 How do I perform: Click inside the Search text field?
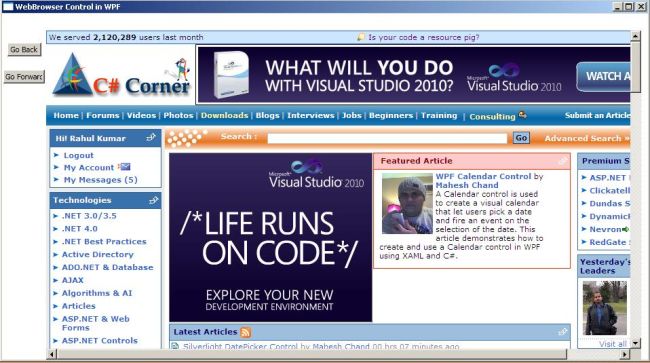(x=387, y=138)
